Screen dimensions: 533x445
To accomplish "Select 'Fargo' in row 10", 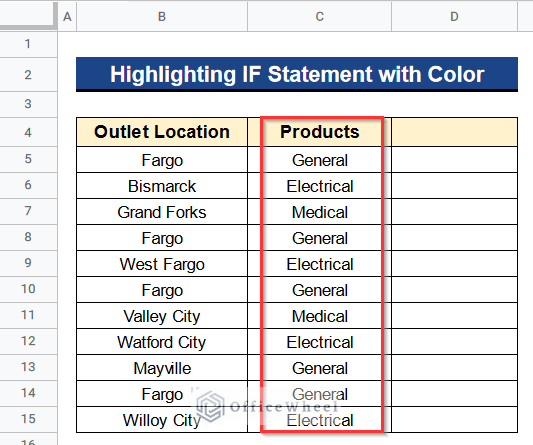I will [162, 290].
